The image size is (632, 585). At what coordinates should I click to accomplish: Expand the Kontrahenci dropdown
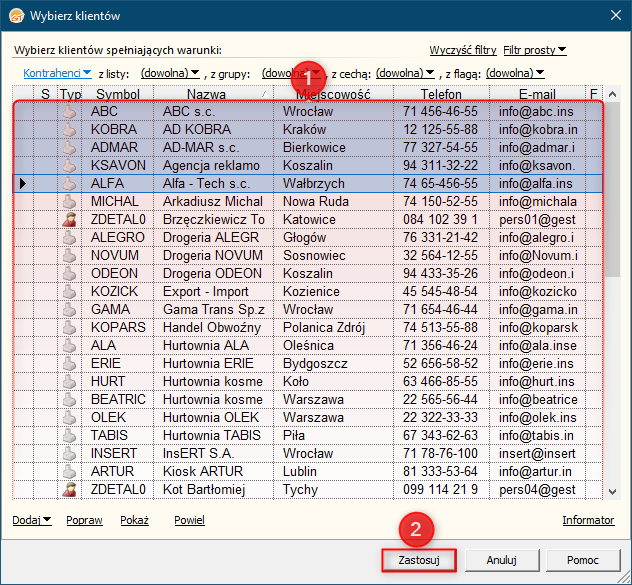pos(57,73)
